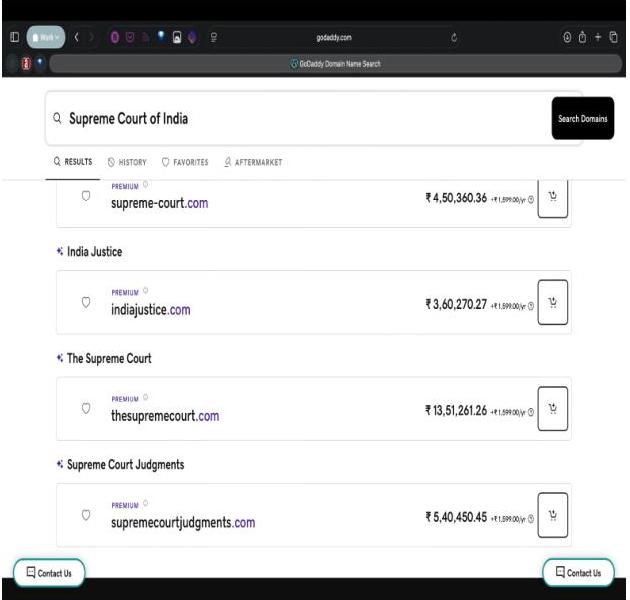Add thesupremecourt.com to cart

[553, 409]
